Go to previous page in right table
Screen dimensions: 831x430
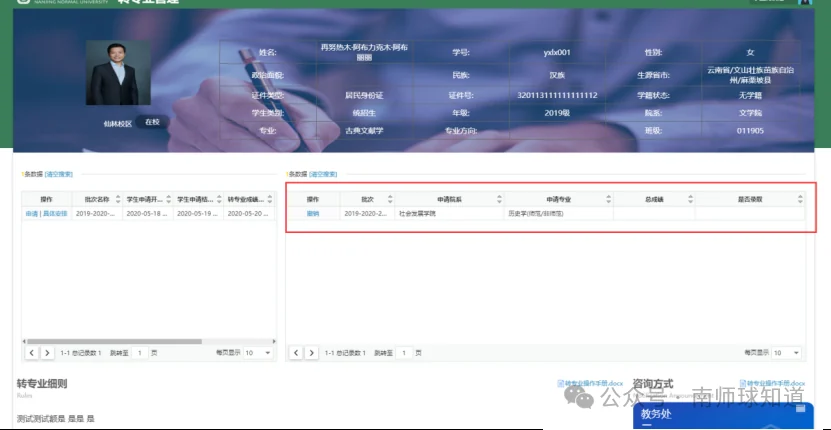pyautogui.click(x=296, y=353)
